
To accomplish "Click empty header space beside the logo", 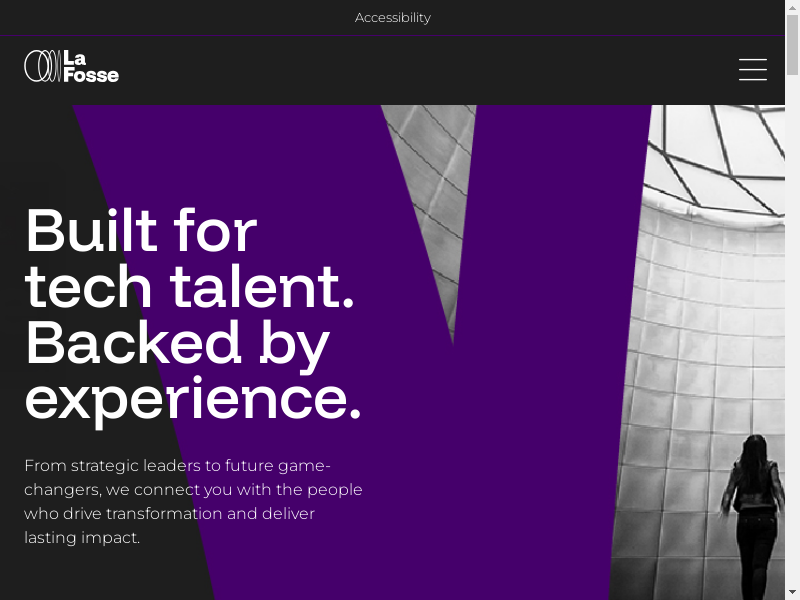I will coord(400,68).
